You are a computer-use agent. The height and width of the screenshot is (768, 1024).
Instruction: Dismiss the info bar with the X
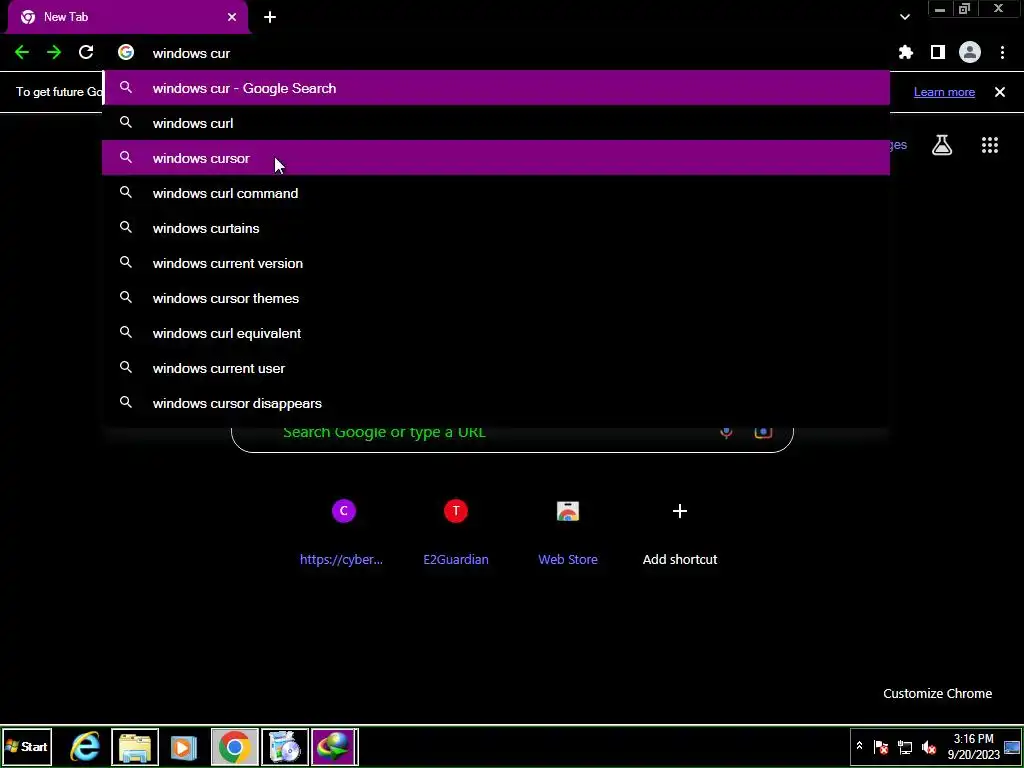(x=1000, y=92)
